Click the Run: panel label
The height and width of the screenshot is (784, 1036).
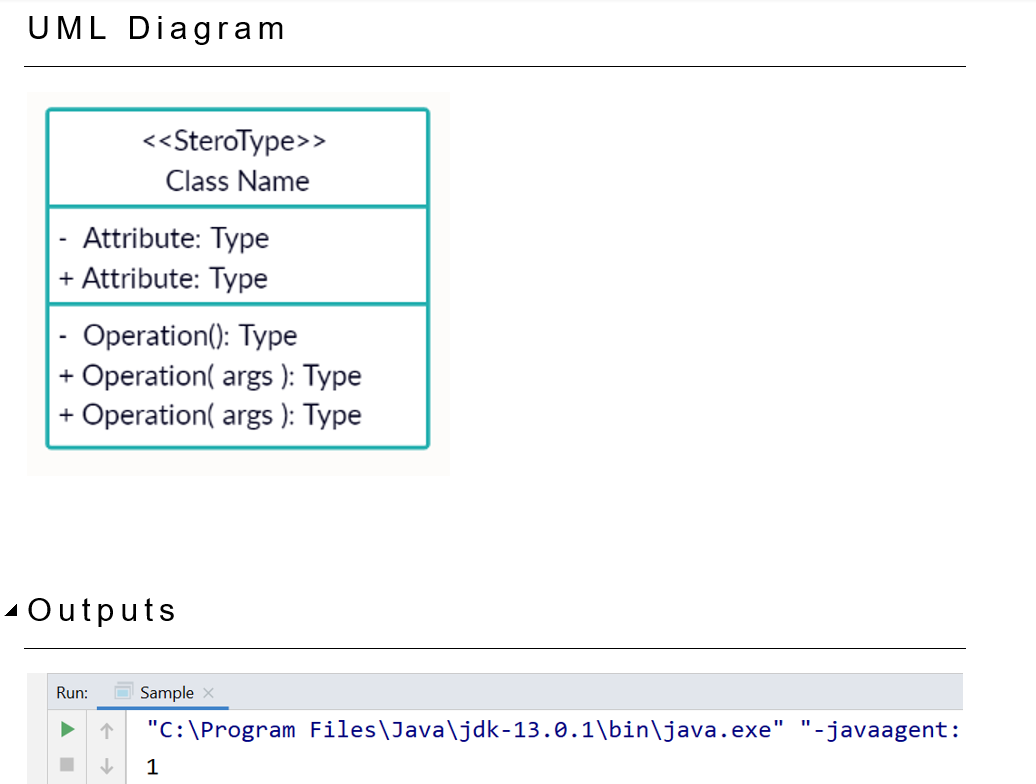70,692
